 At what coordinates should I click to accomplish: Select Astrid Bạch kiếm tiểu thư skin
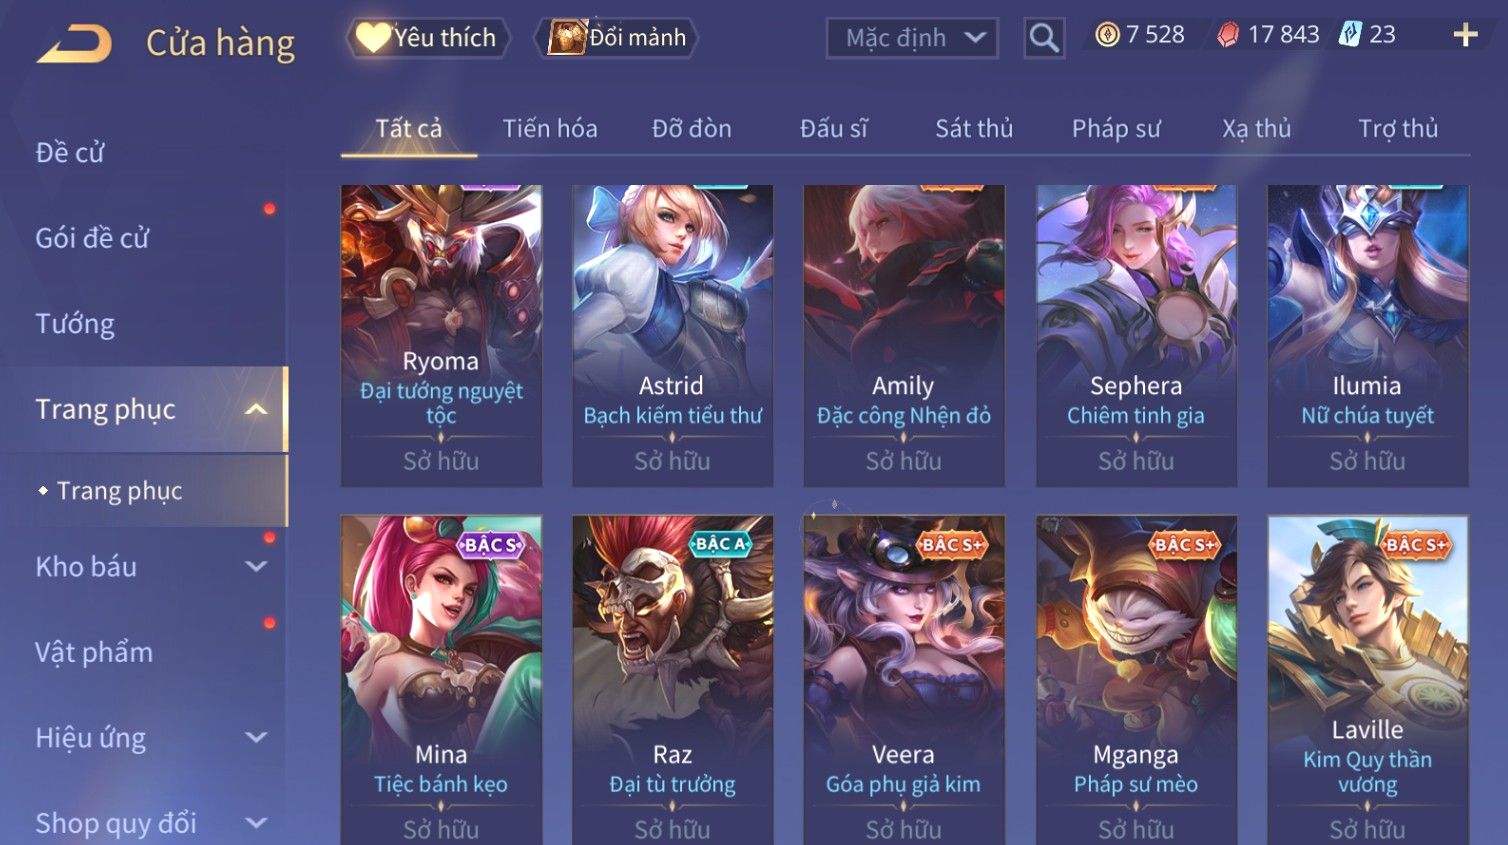click(672, 335)
